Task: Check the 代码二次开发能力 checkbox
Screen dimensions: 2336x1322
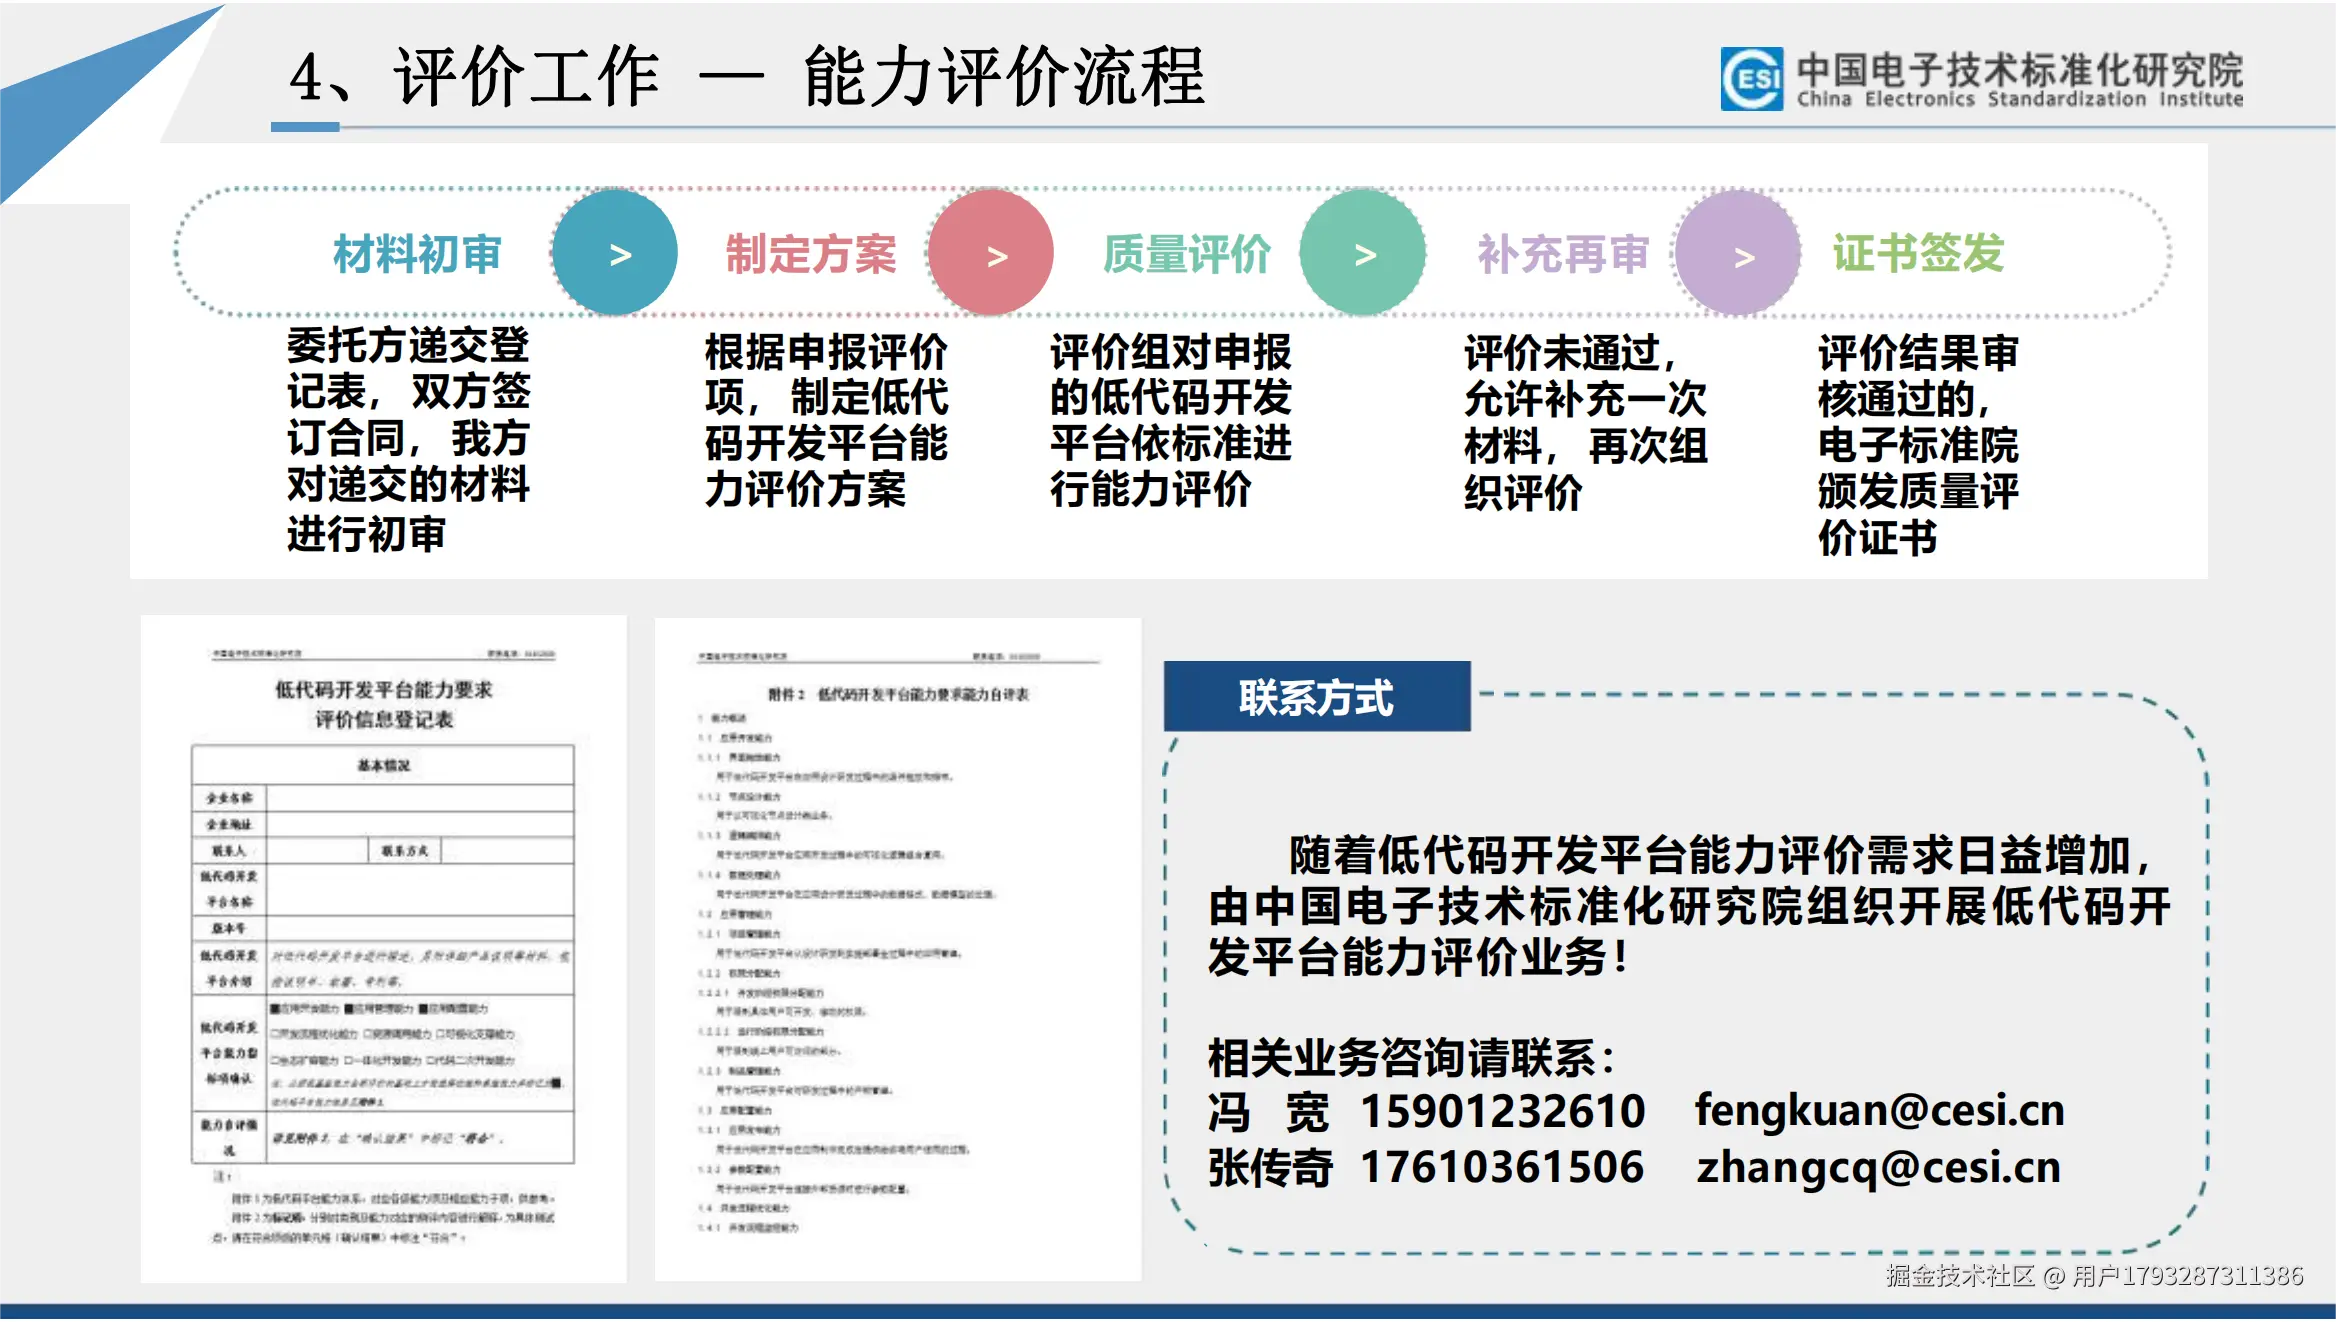Action: (429, 1061)
